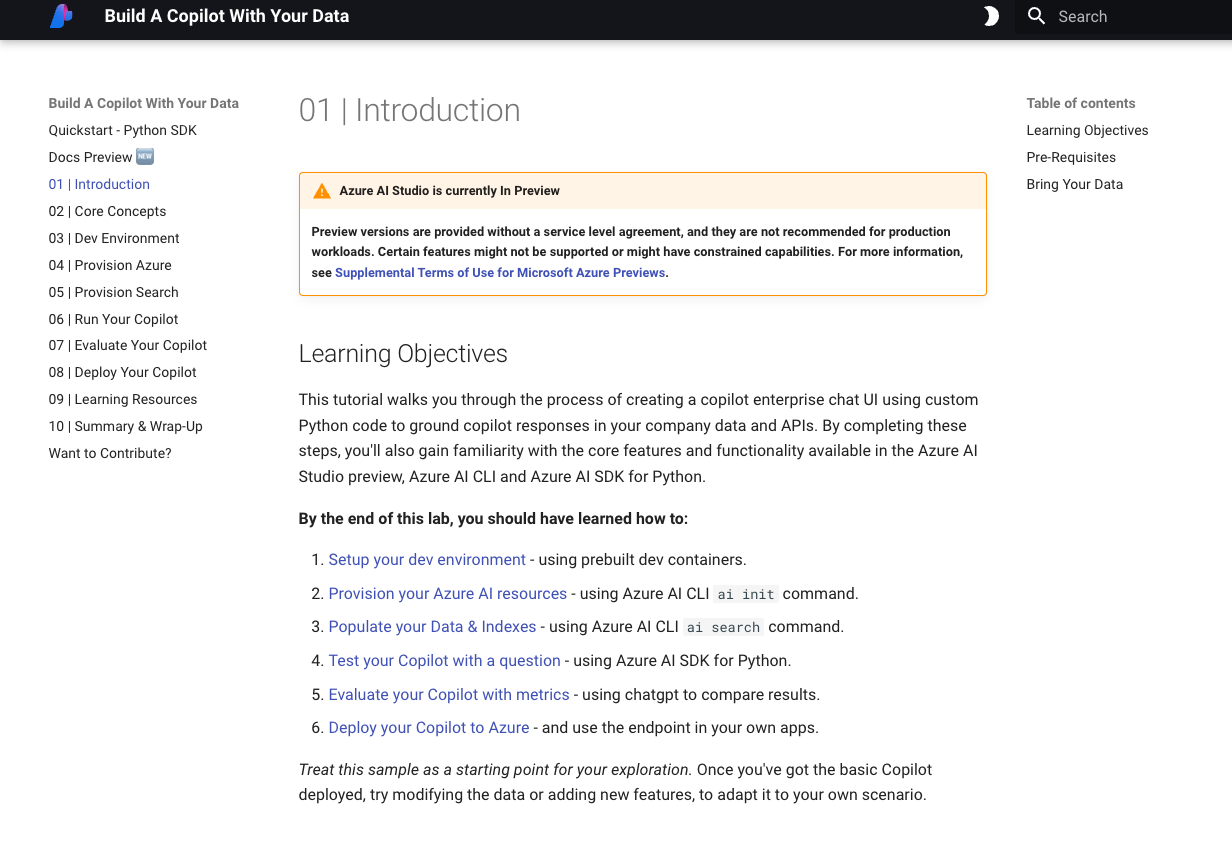
Task: Click the 'ai init' code snippet
Action: 746,594
